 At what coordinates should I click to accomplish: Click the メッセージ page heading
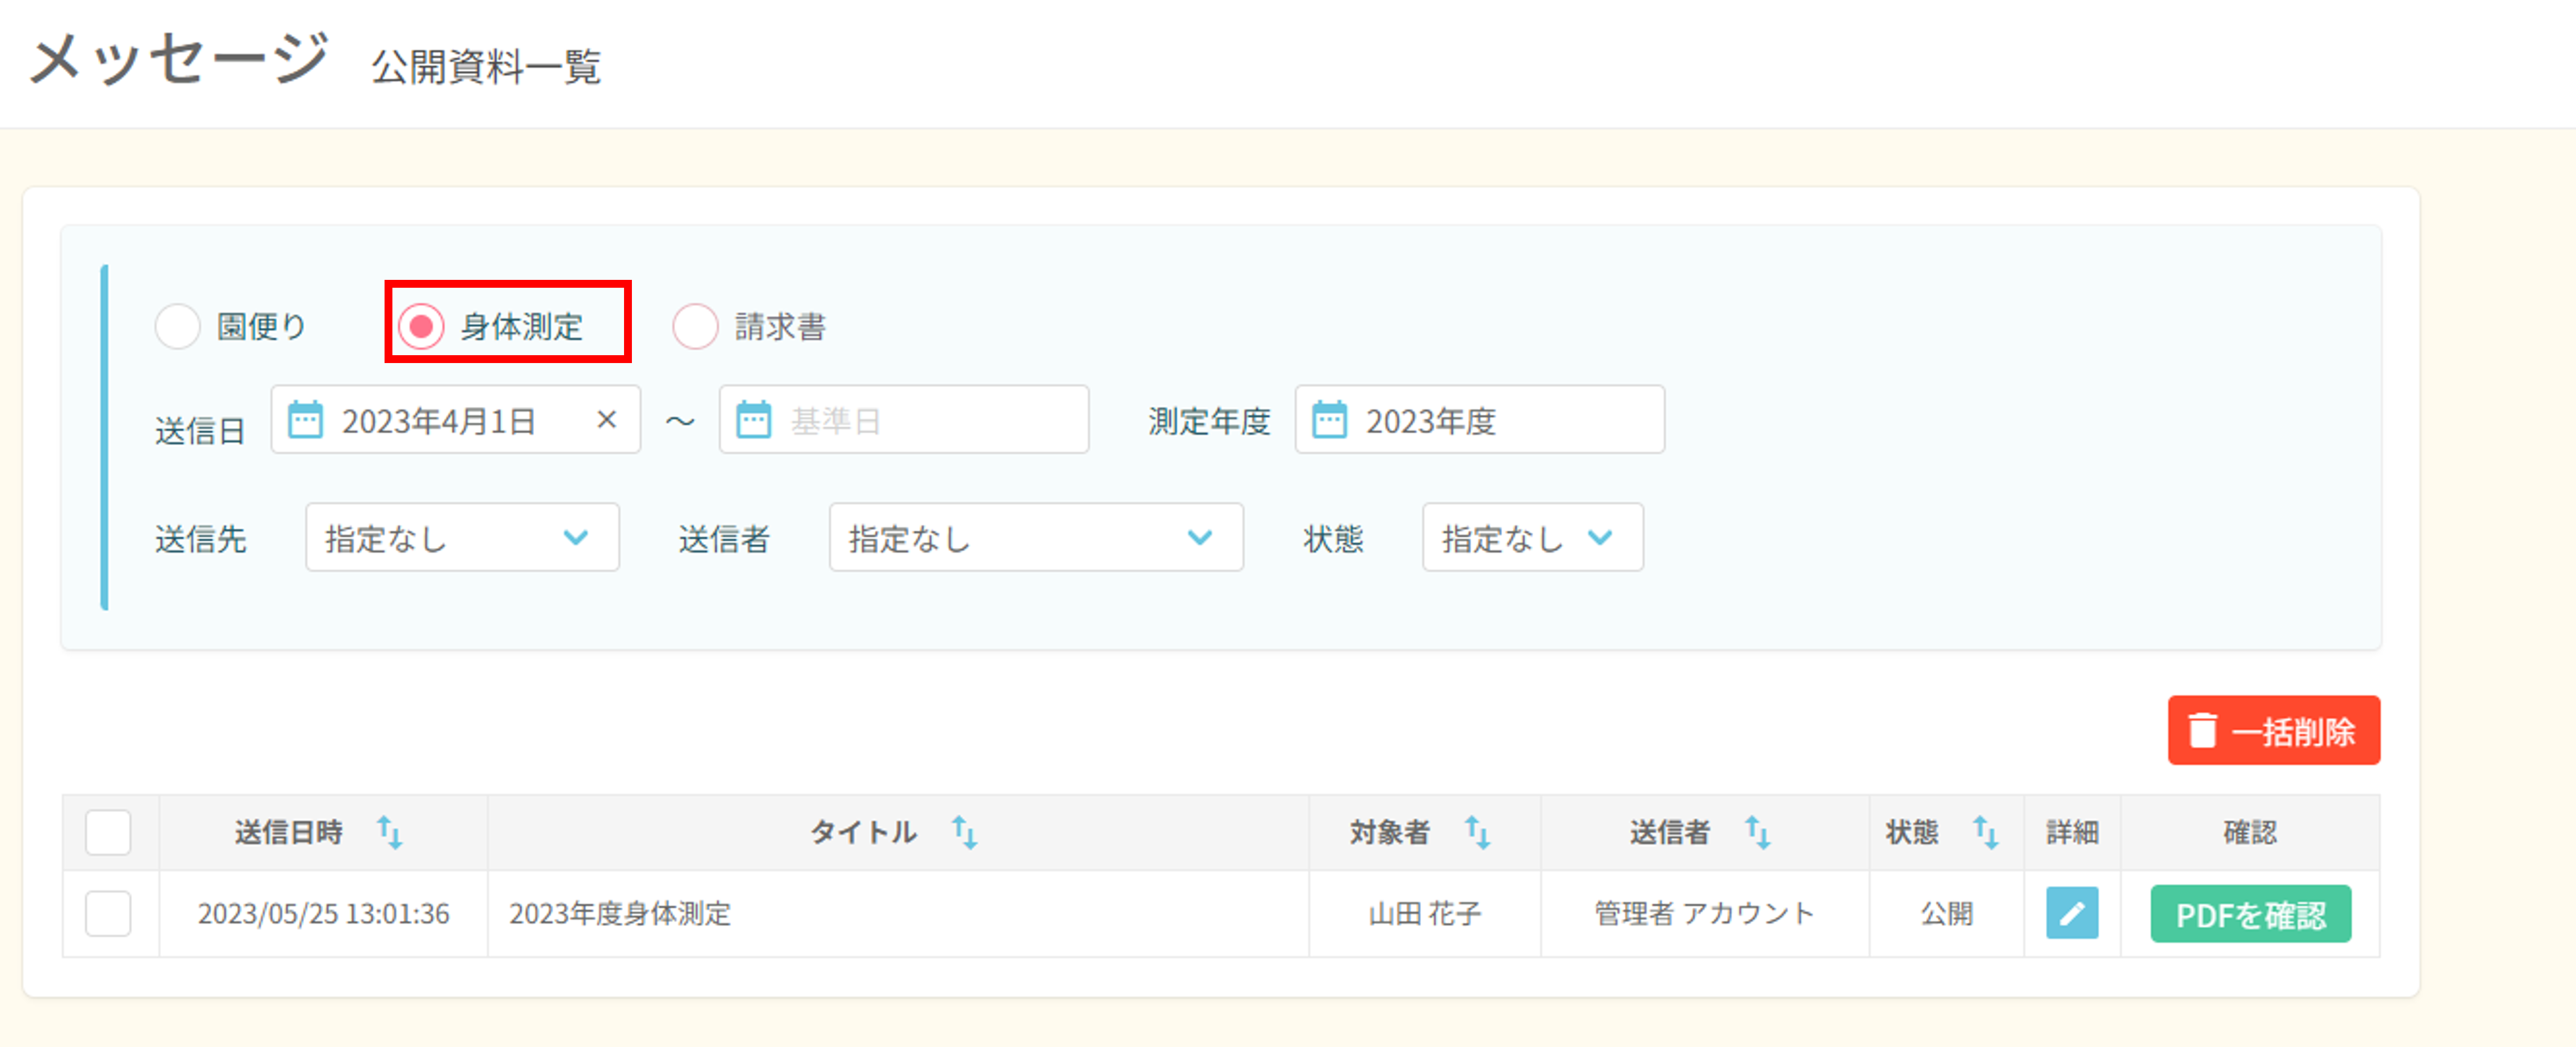click(179, 58)
